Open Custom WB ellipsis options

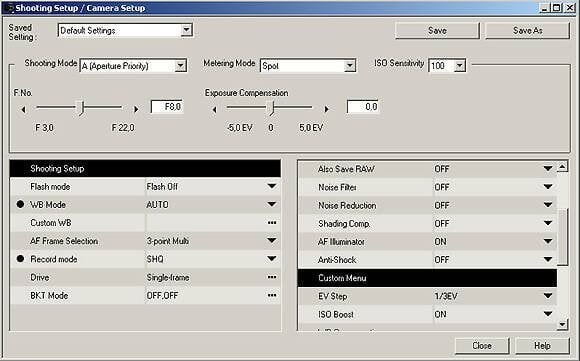coord(272,223)
